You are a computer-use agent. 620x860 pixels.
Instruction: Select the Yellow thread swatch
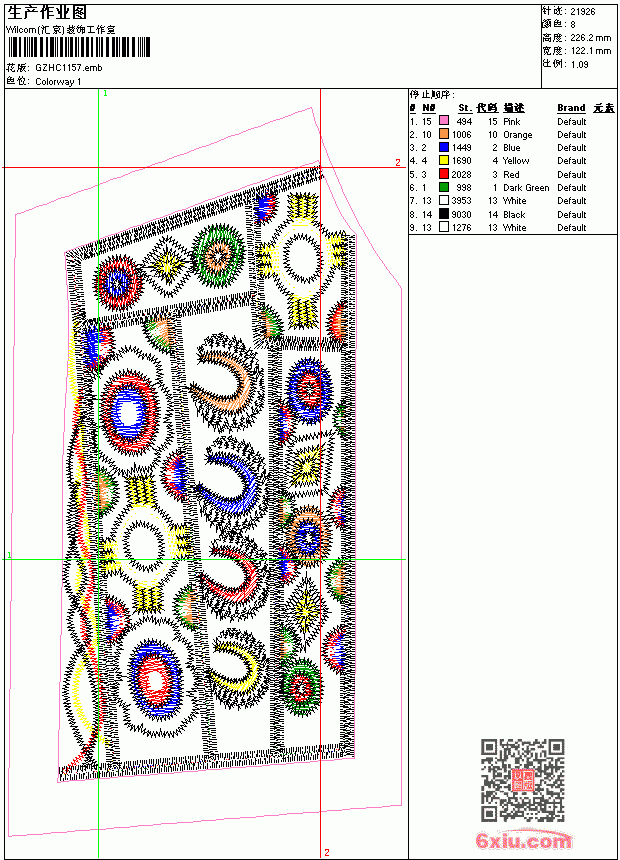(x=443, y=160)
